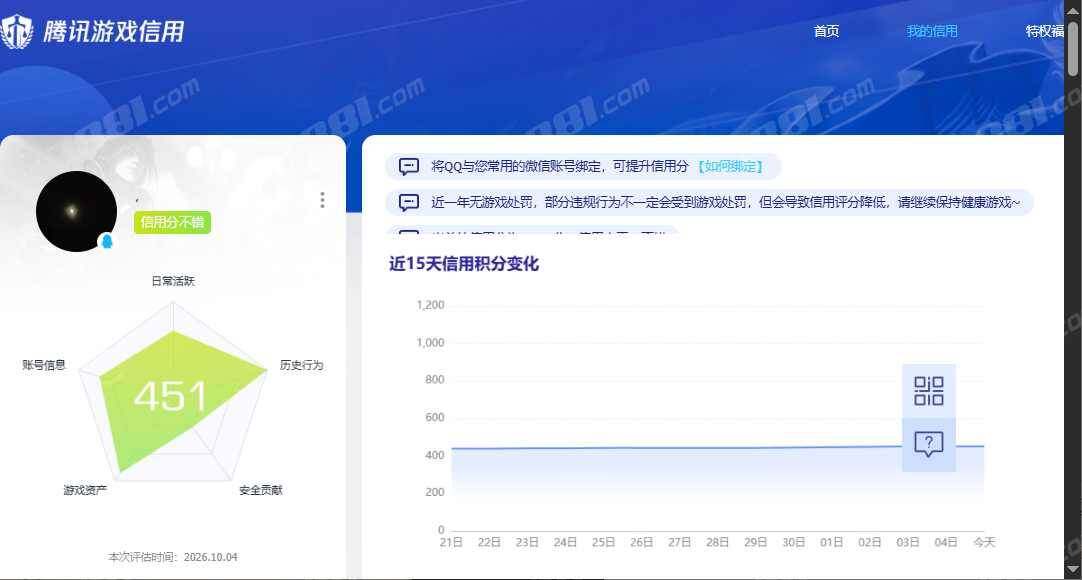Viewport: 1082px width, 580px height.
Task: Open 我的信用 tab
Action: tap(932, 31)
